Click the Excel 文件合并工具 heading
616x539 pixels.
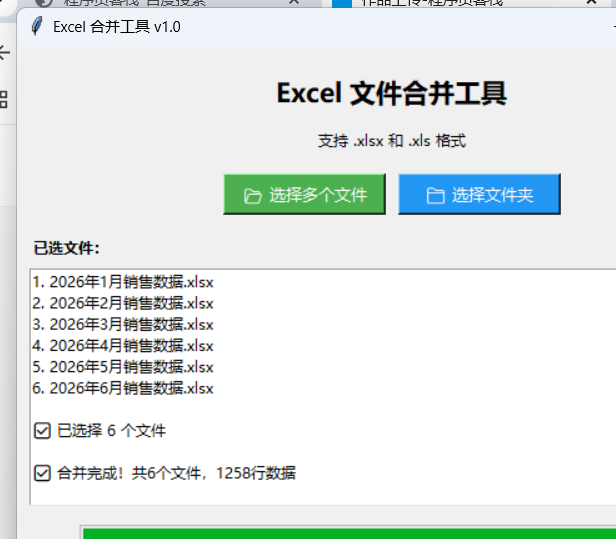(x=392, y=94)
